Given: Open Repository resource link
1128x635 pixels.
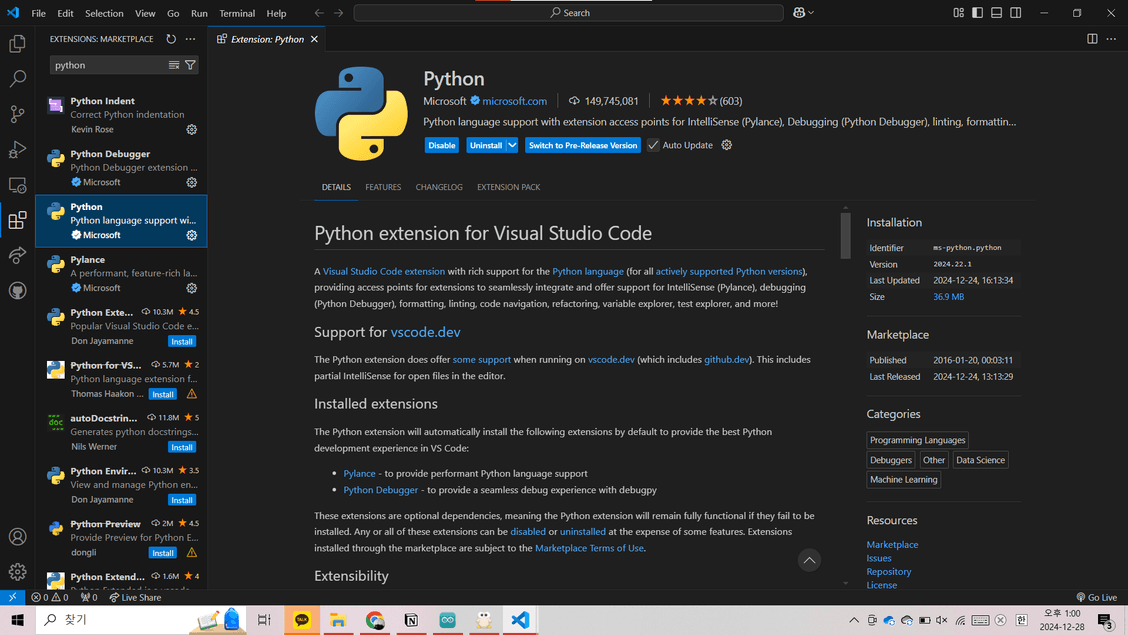Looking at the screenshot, I should click(888, 572).
